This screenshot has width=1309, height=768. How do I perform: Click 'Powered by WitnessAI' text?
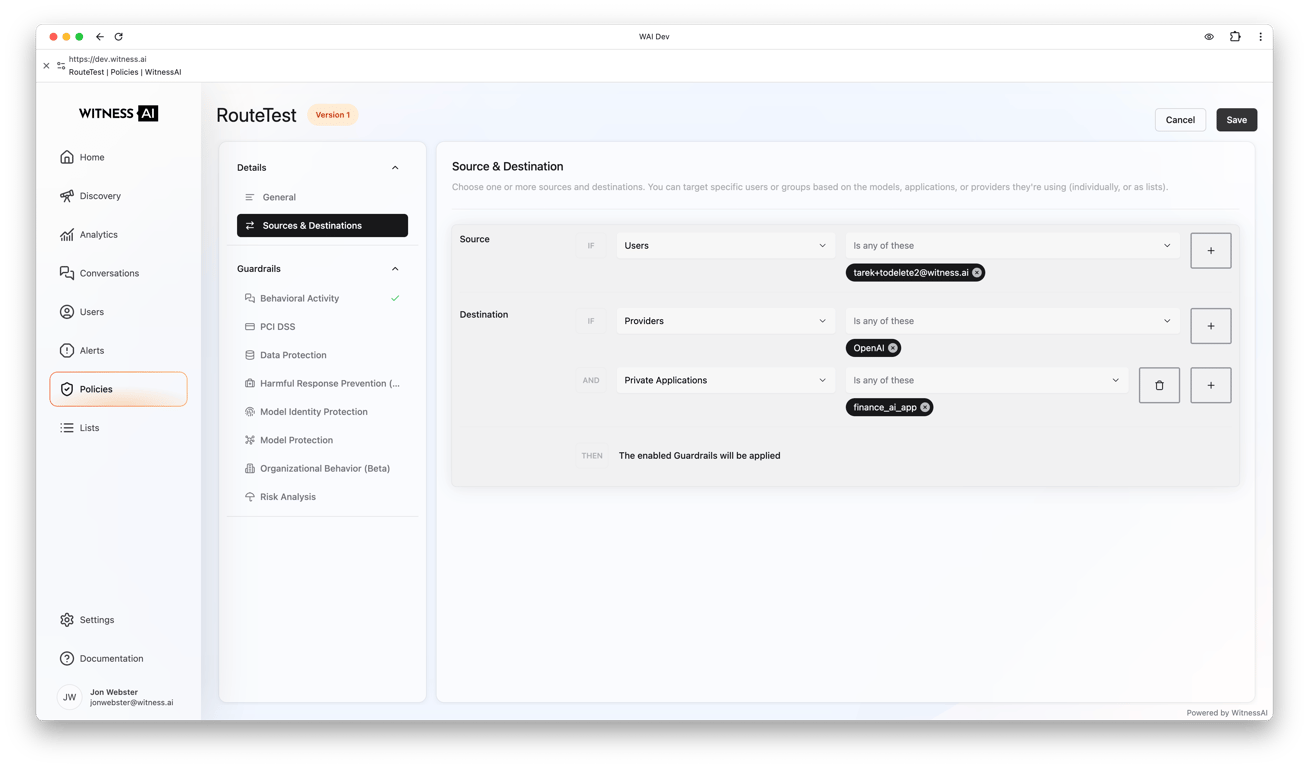1227,713
